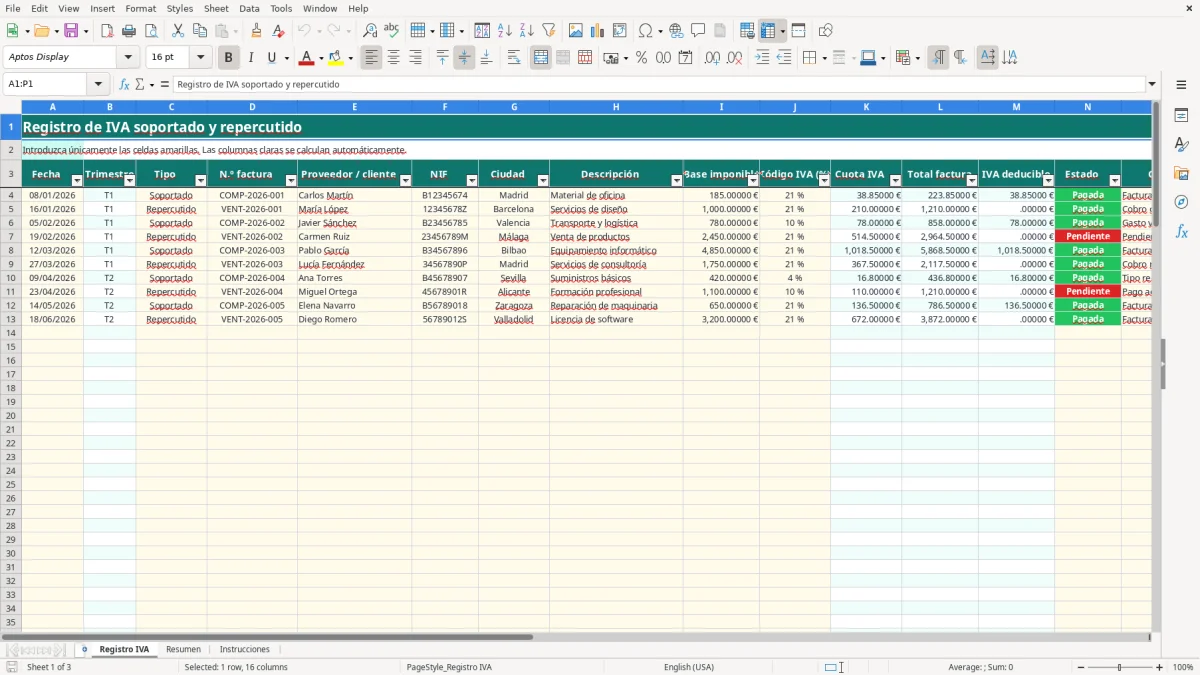Click the 100% zoom level
The image size is (1200, 675).
coord(1183,667)
